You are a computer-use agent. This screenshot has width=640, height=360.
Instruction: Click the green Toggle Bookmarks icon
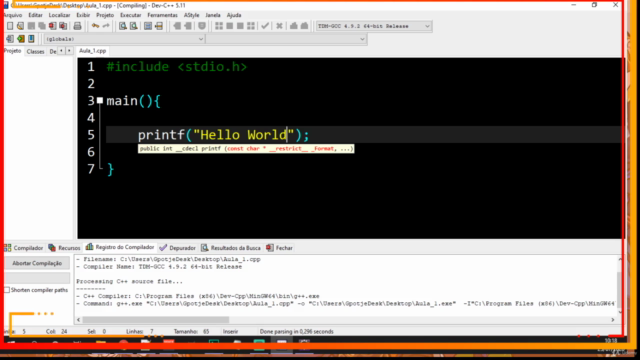coord(20,39)
